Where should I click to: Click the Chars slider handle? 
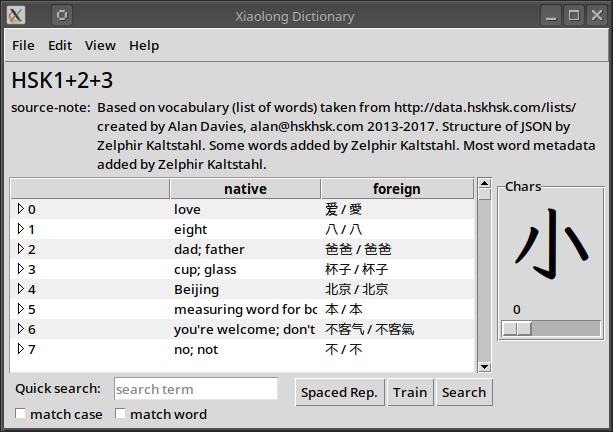coord(517,328)
